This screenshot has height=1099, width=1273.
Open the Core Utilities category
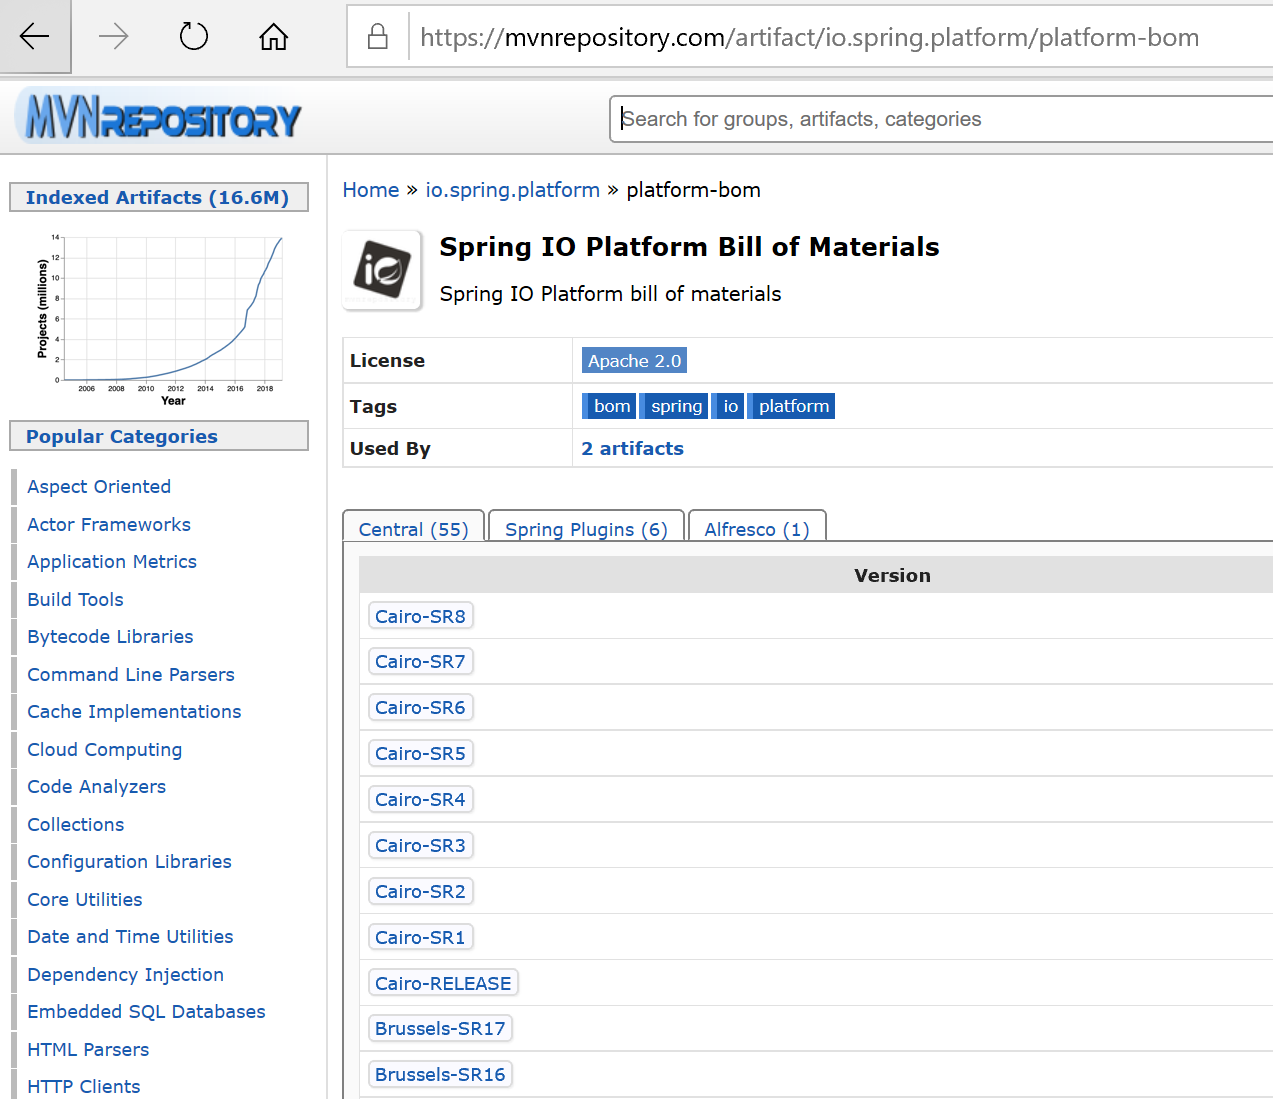85,899
